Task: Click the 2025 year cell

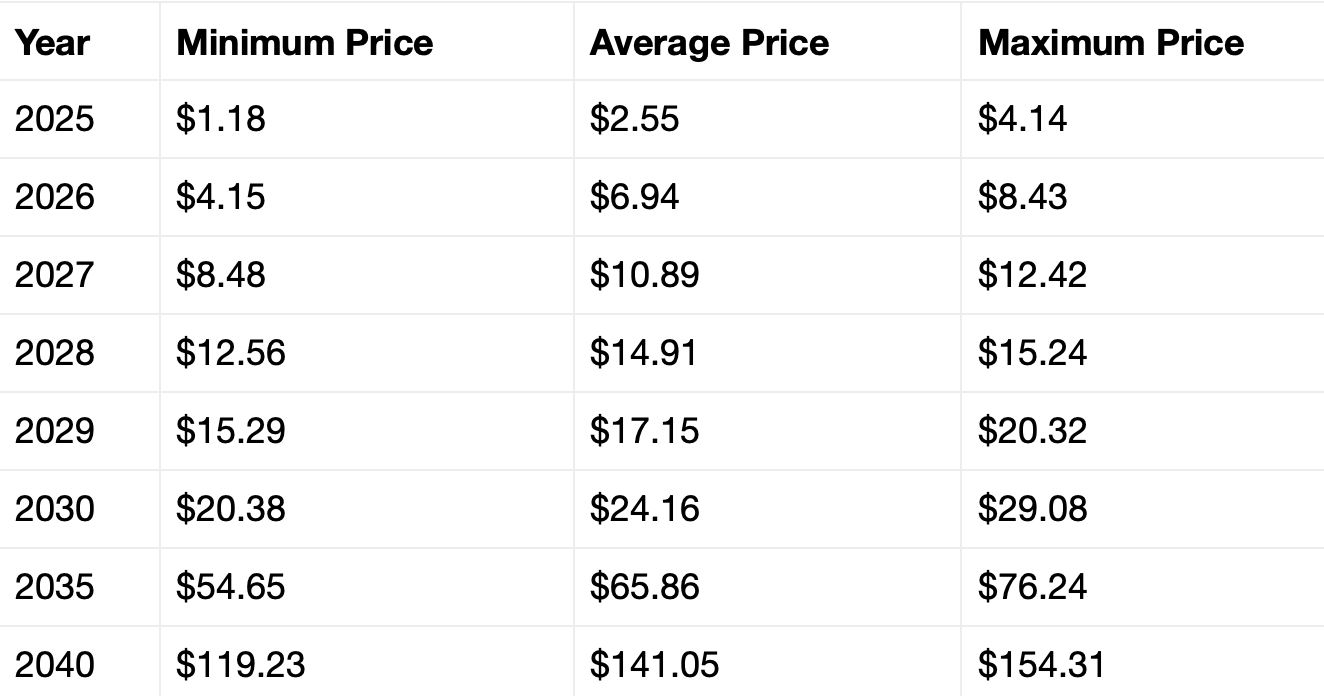Action: [55, 119]
